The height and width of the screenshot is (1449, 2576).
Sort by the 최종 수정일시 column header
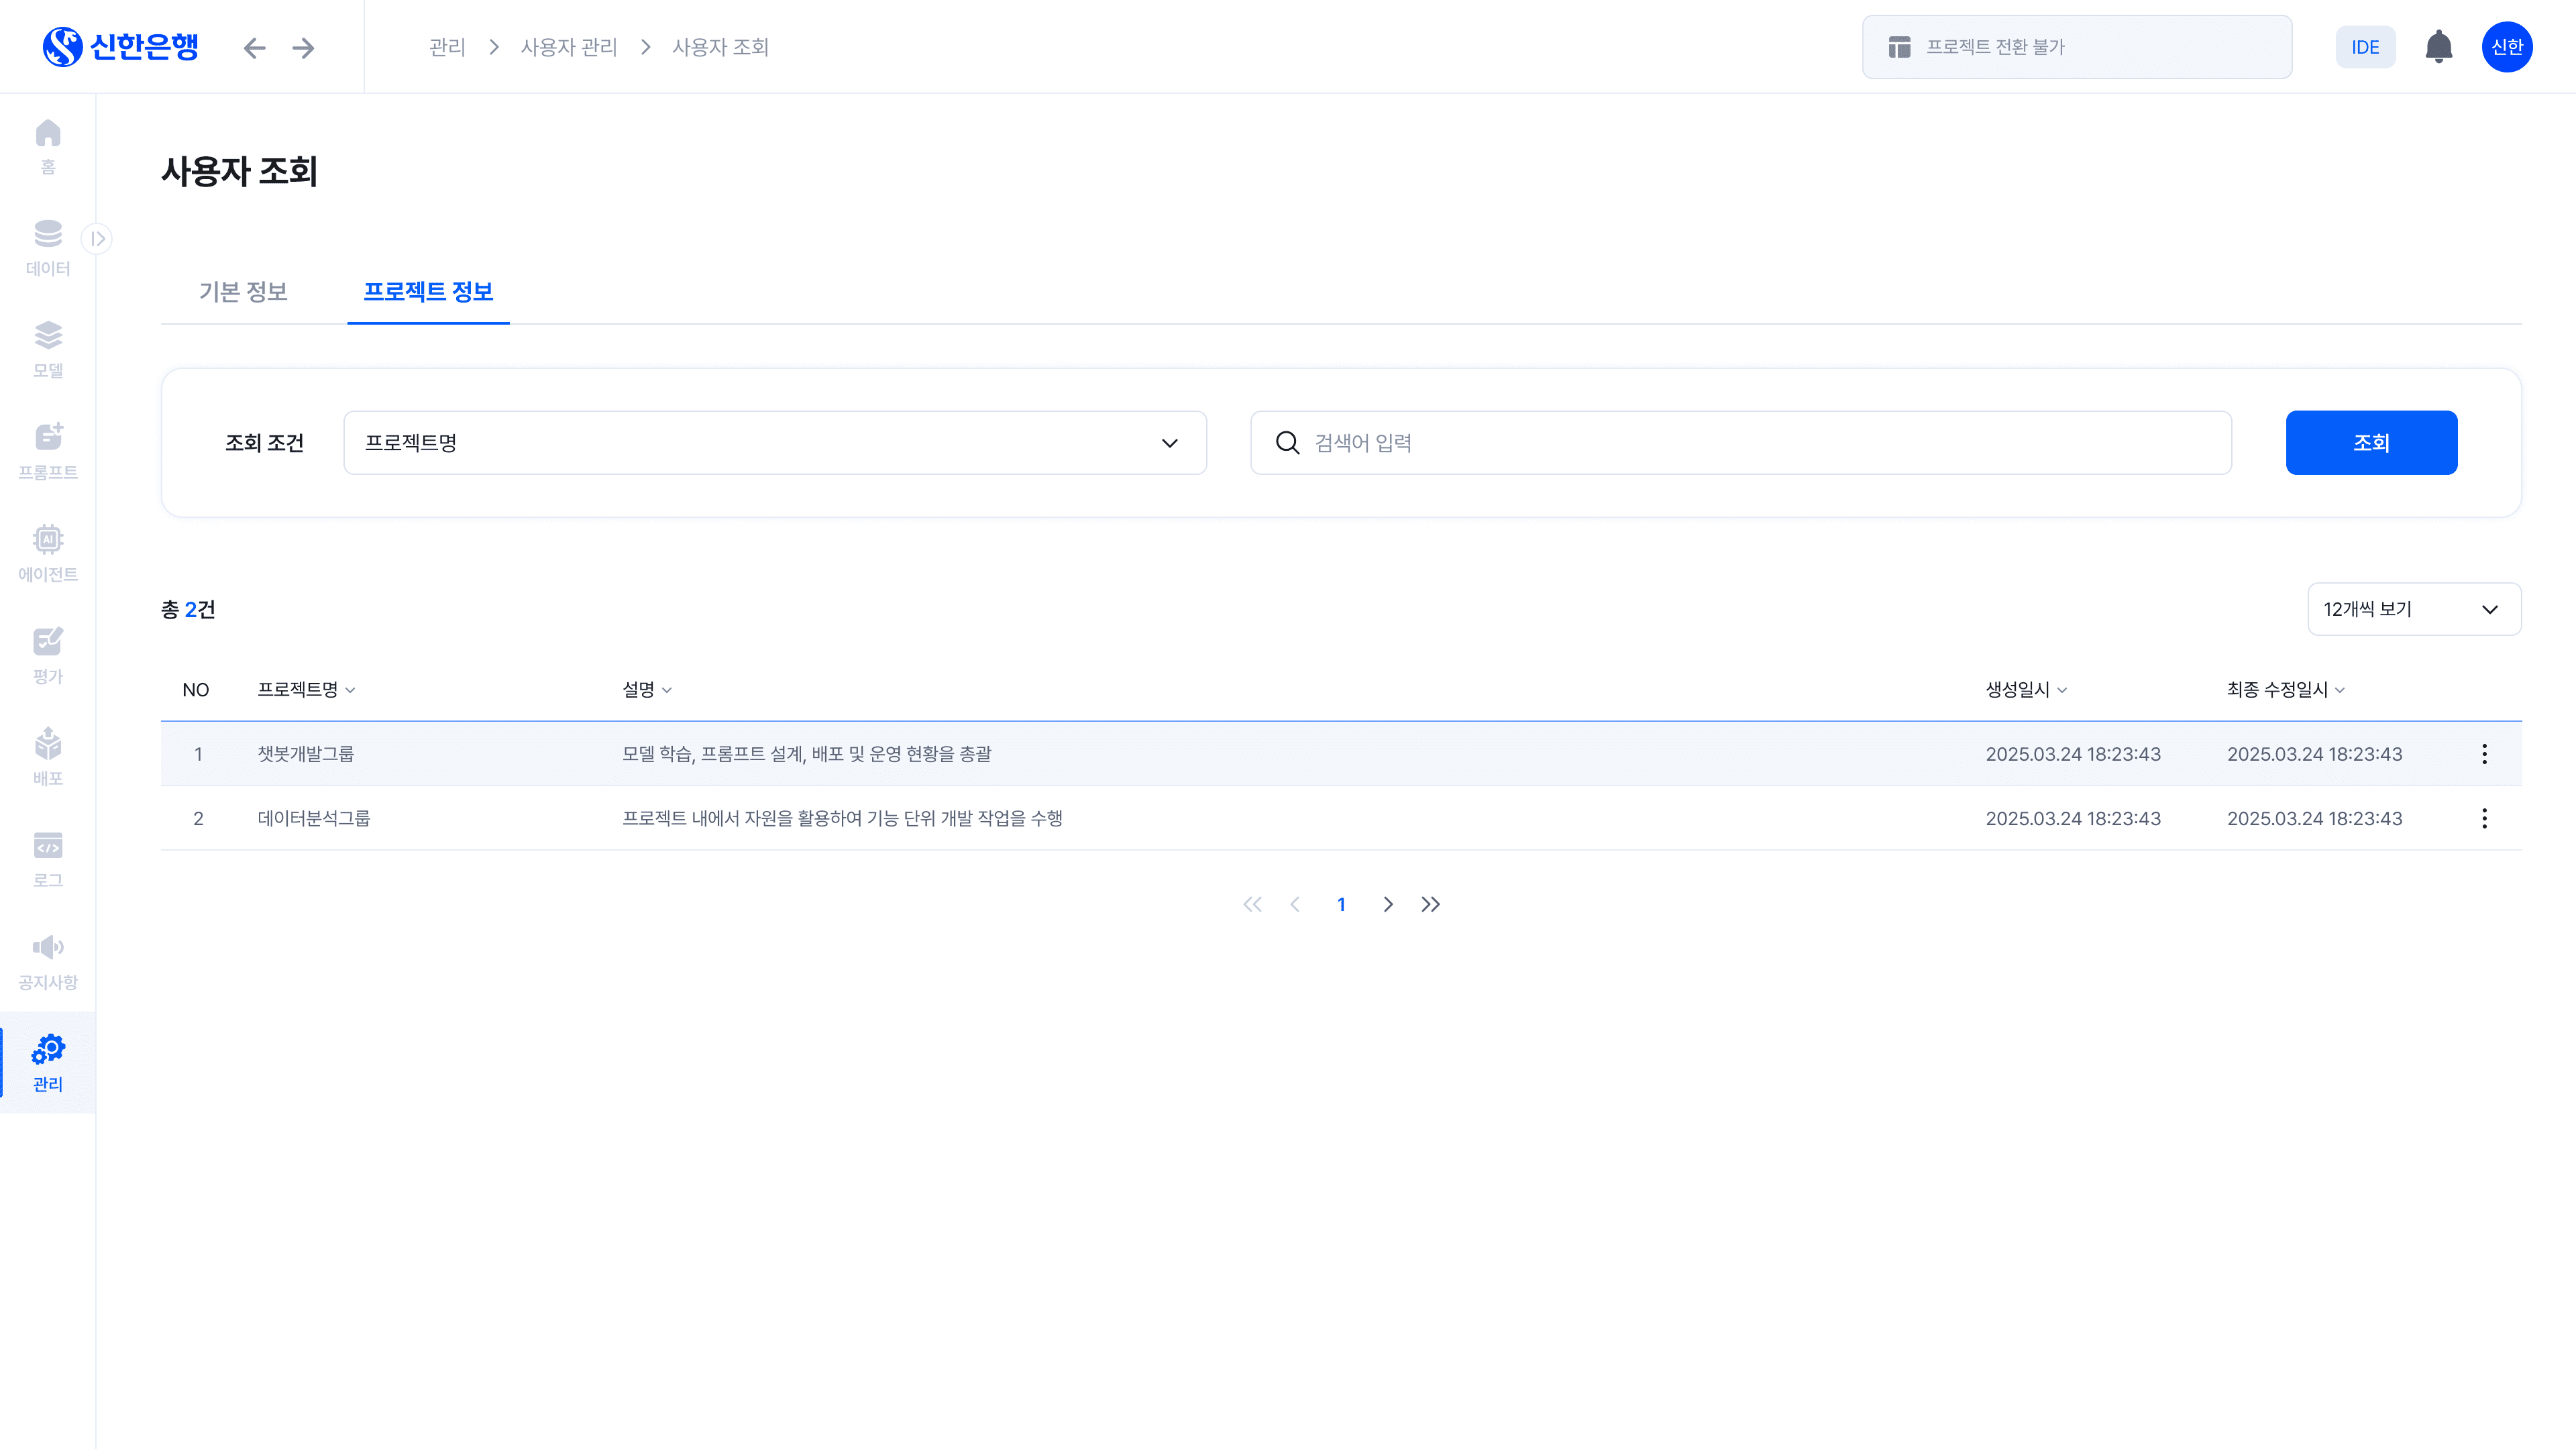coord(2284,690)
